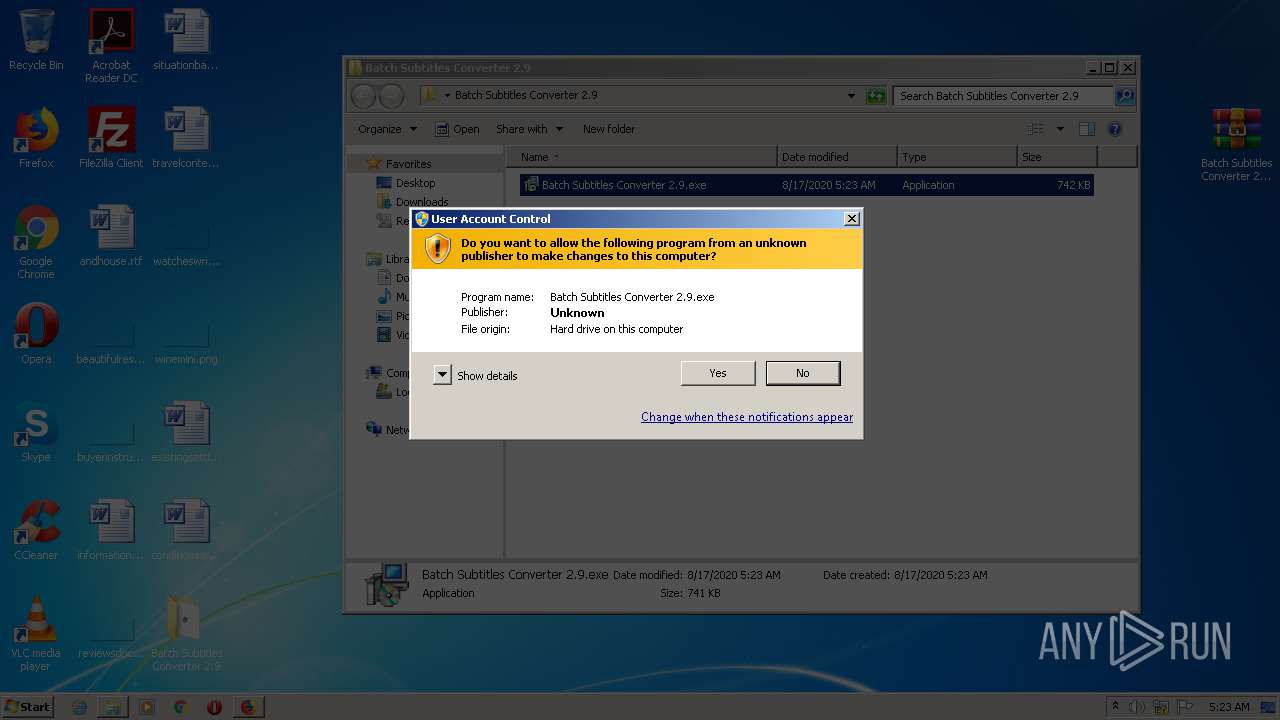Open the WinRAR Batch Subtitles Converter archive icon
1280x720 pixels.
(1236, 144)
